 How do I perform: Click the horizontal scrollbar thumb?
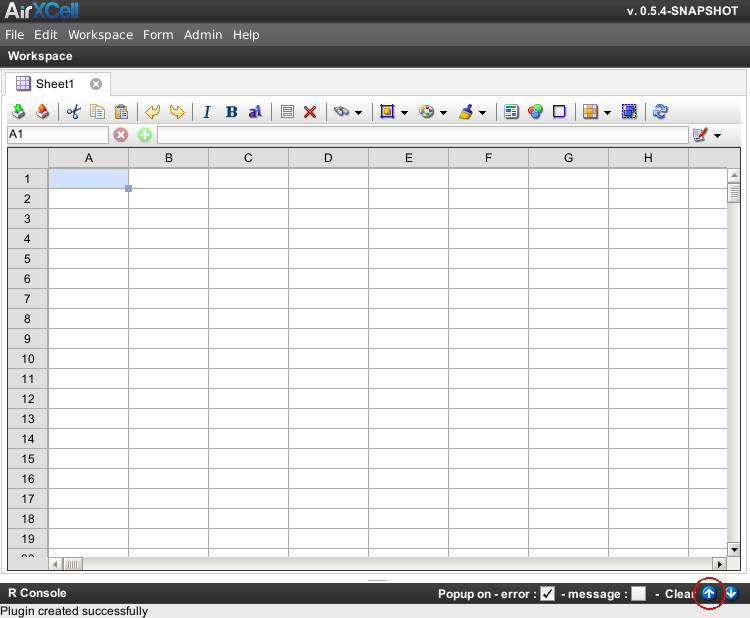(73, 564)
